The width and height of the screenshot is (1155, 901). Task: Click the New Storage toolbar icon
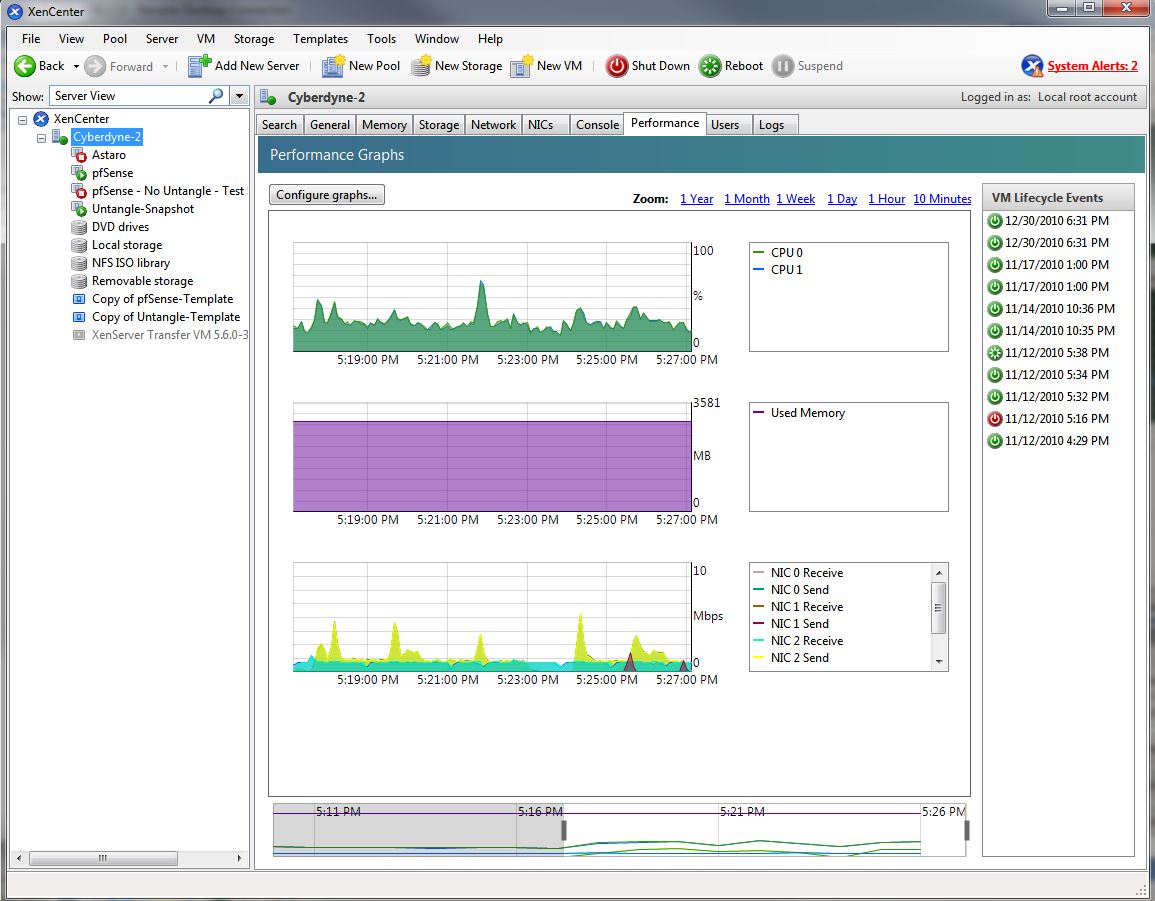pyautogui.click(x=421, y=66)
